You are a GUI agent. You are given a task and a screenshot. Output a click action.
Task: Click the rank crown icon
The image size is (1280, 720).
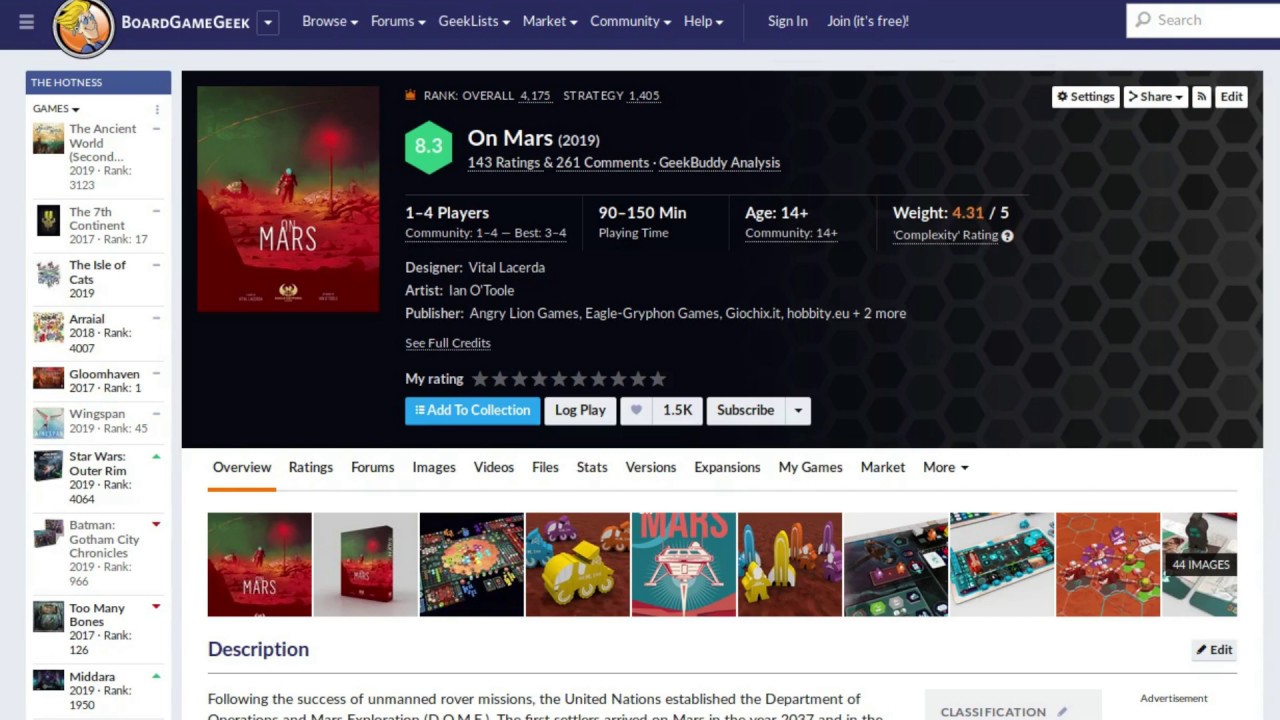(x=410, y=95)
